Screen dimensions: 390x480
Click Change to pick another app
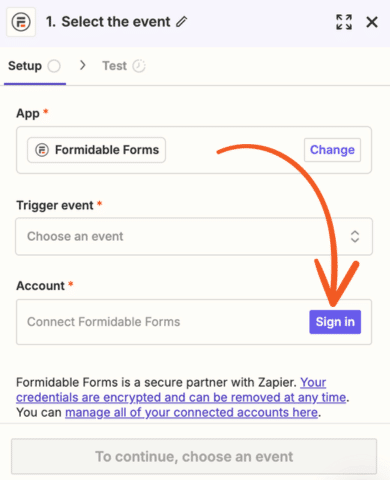(332, 150)
